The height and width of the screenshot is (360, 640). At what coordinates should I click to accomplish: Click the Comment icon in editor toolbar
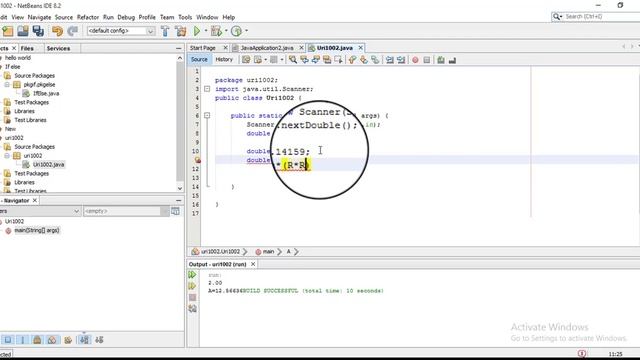pos(440,60)
